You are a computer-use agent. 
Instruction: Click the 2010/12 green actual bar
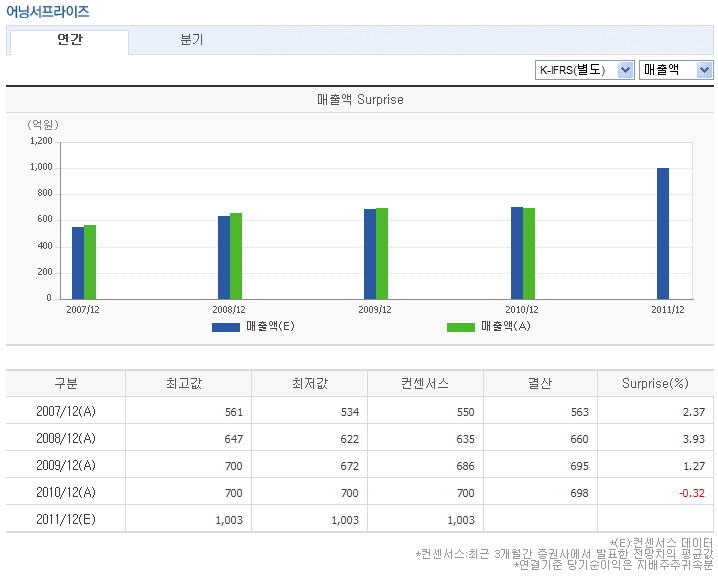[x=529, y=253]
